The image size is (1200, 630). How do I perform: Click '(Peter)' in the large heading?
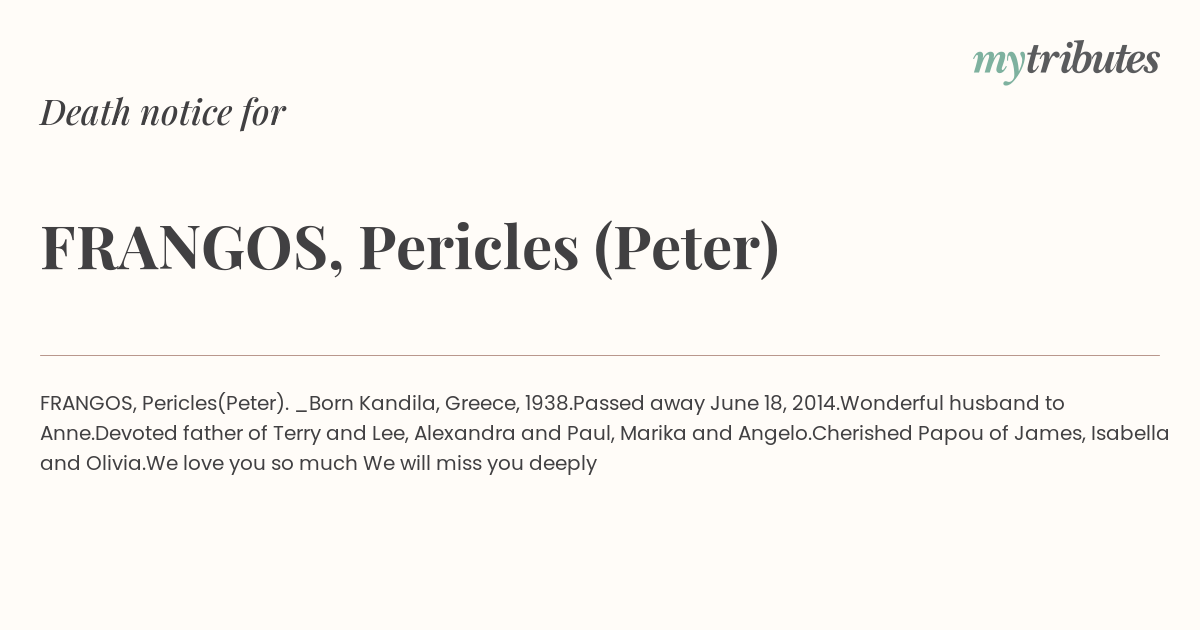pyautogui.click(x=686, y=248)
